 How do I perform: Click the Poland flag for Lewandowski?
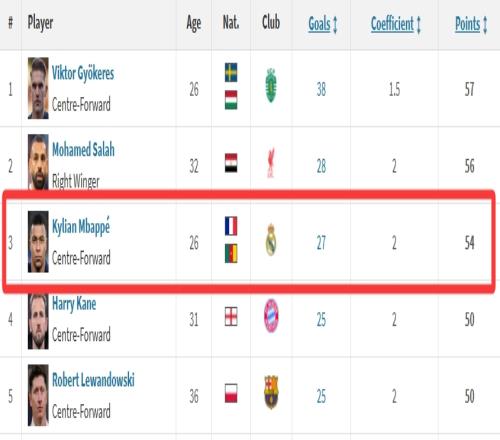coord(231,393)
